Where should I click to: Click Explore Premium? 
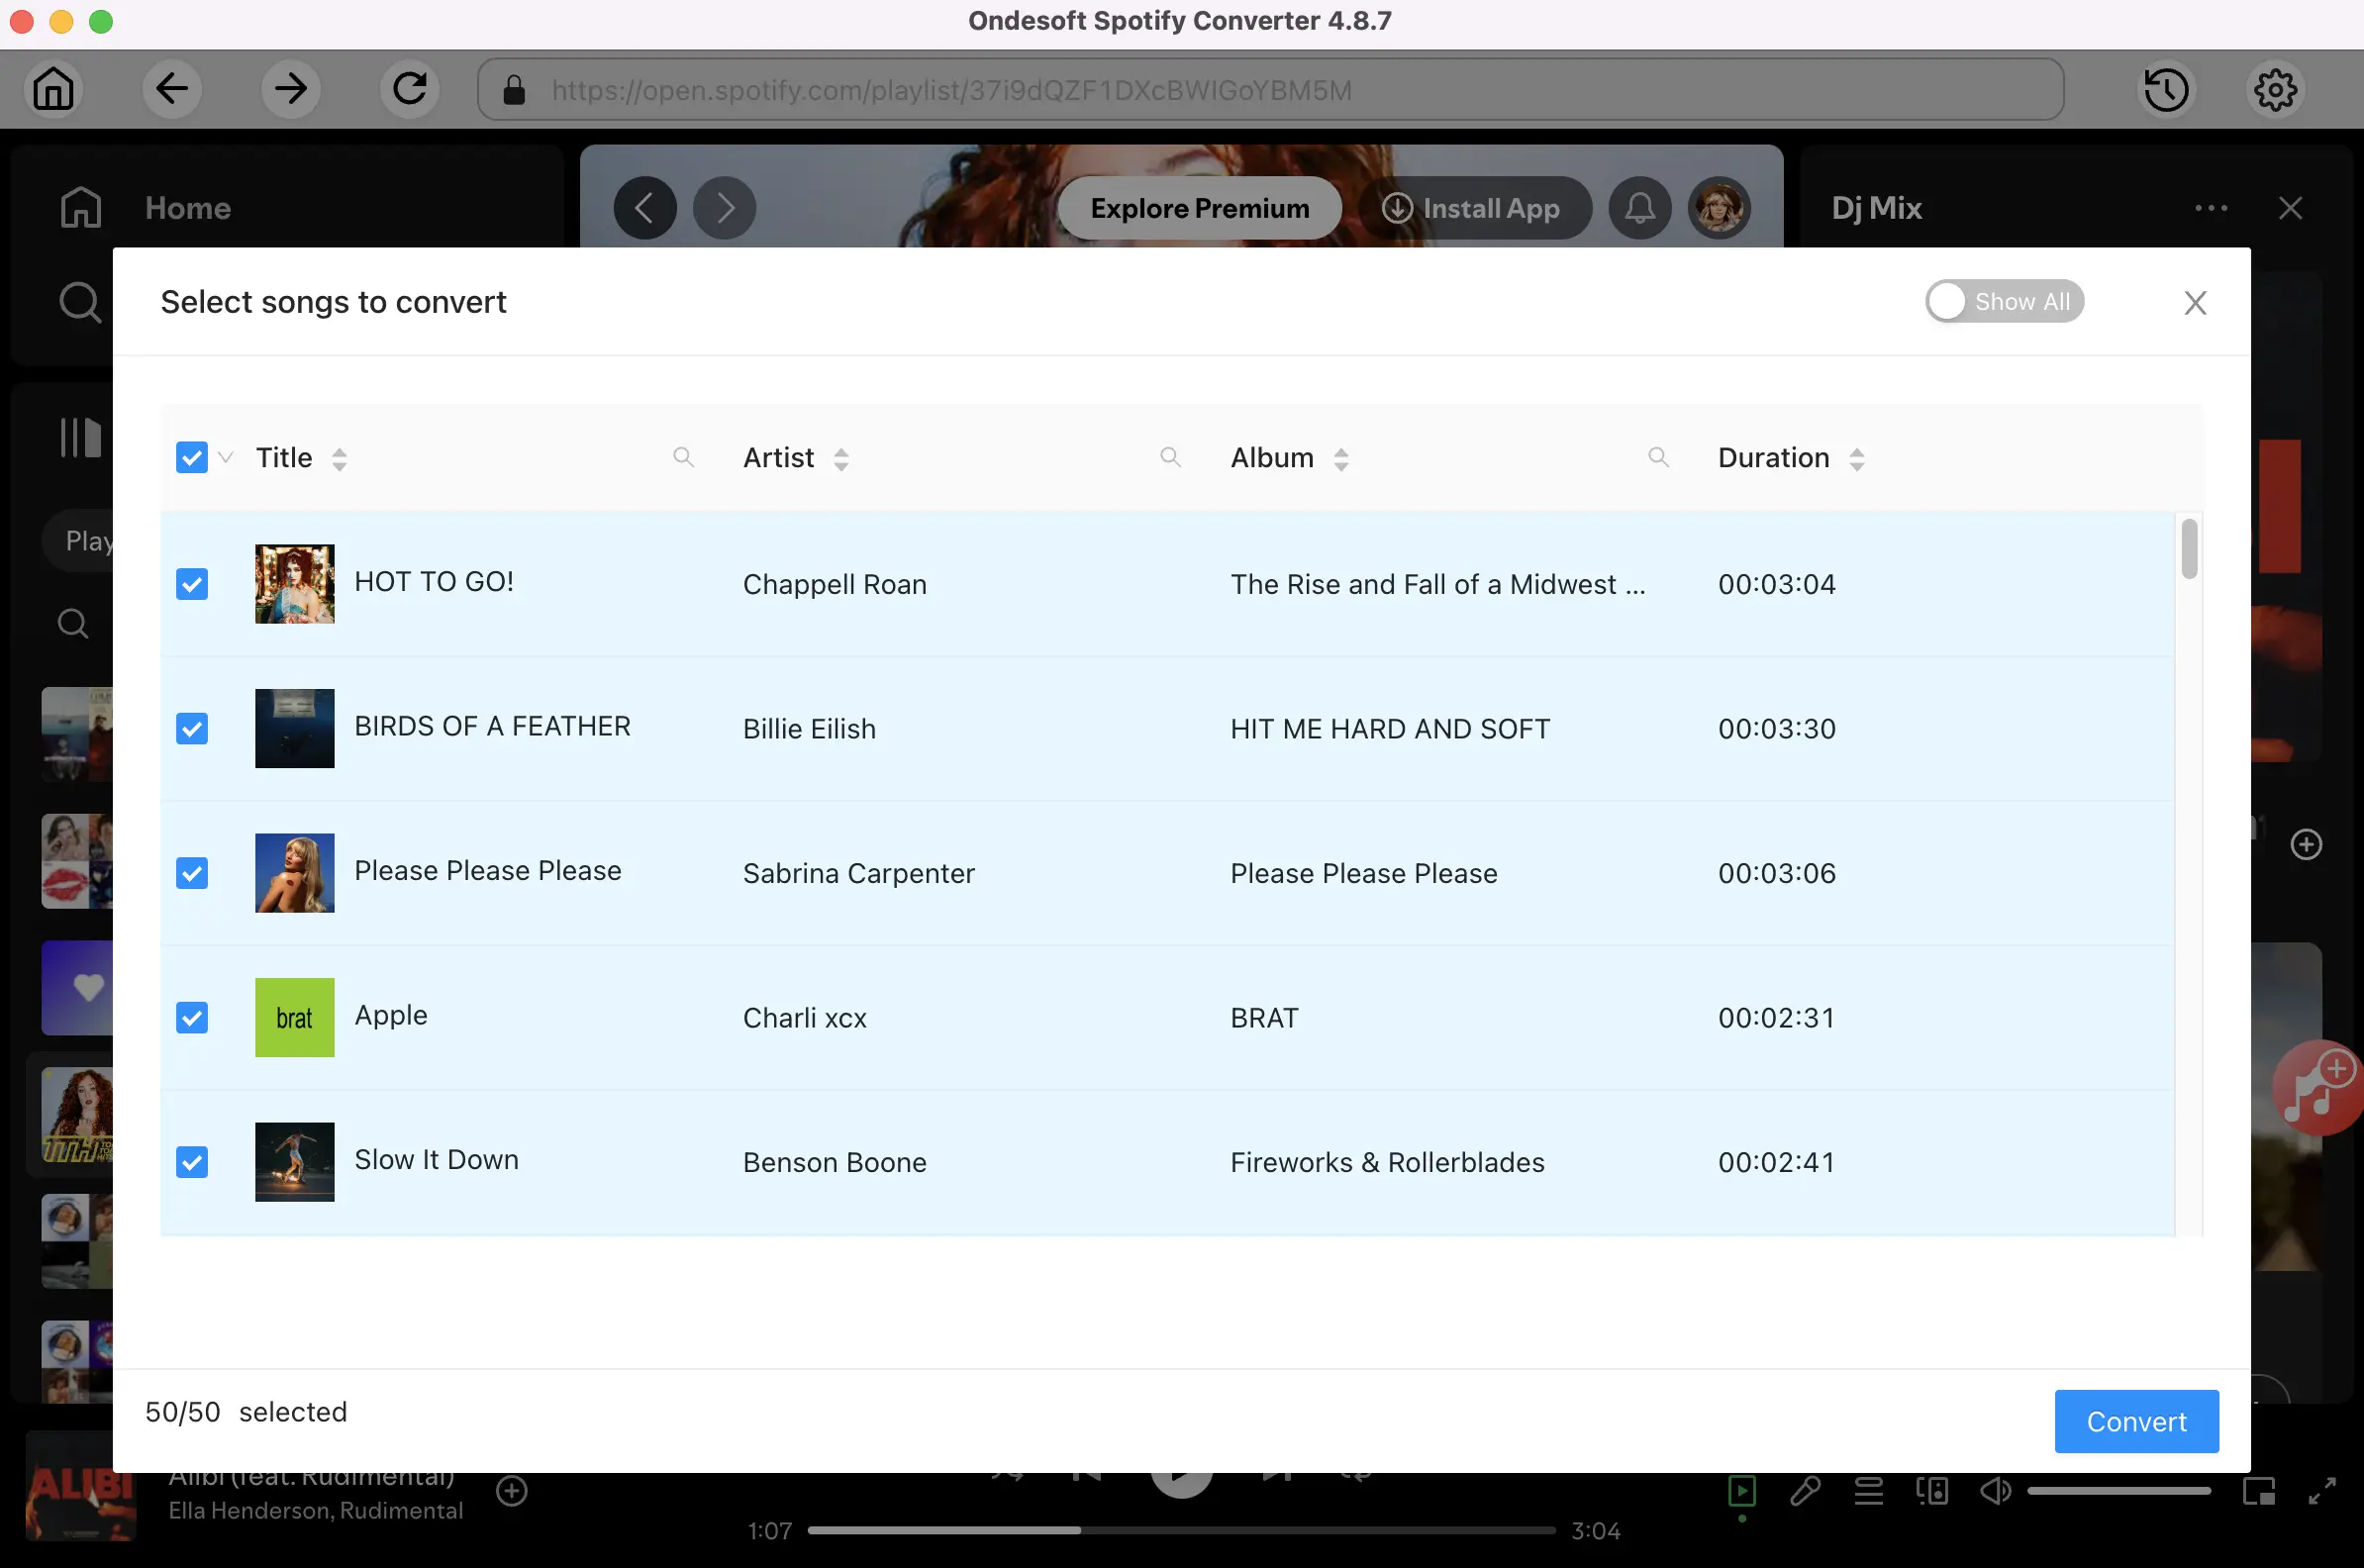pos(1199,208)
